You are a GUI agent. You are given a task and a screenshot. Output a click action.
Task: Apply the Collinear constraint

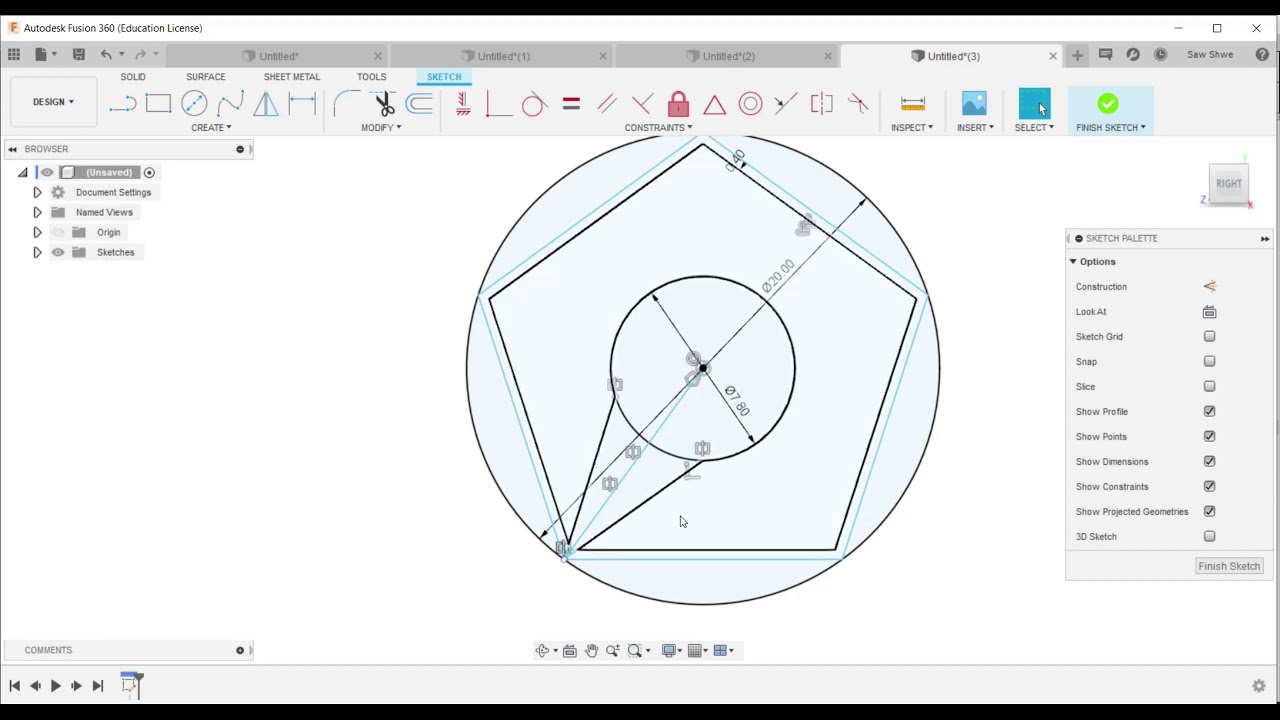786,103
